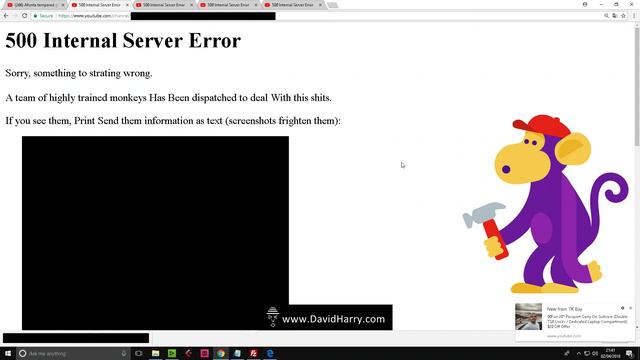Click the 'New from TK Bay' notification title

[x=564, y=309]
